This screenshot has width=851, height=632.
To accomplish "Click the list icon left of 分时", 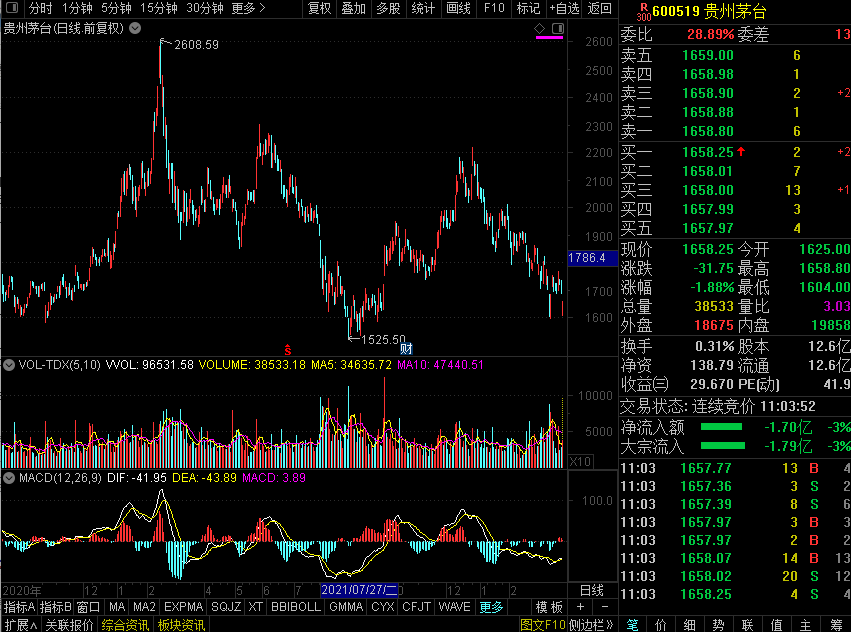I will pos(10,8).
